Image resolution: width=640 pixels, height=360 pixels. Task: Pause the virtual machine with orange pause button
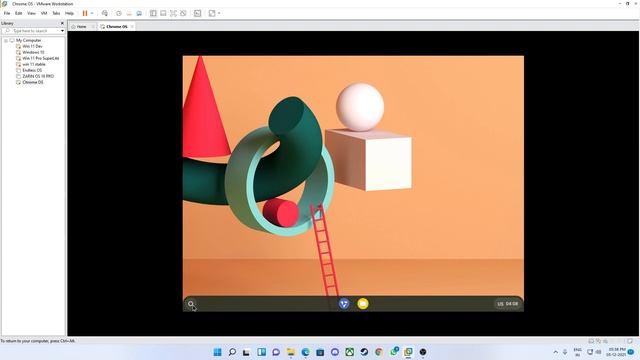click(85, 13)
